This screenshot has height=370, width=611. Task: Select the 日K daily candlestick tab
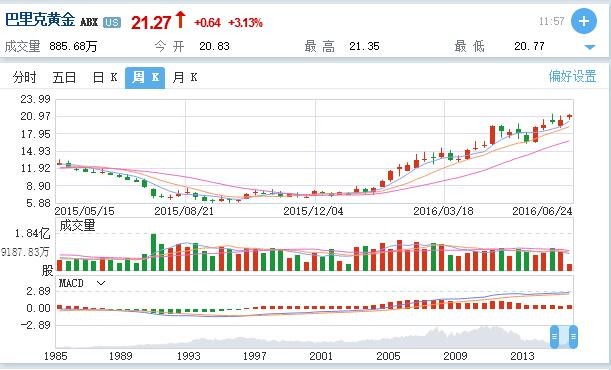[105, 78]
